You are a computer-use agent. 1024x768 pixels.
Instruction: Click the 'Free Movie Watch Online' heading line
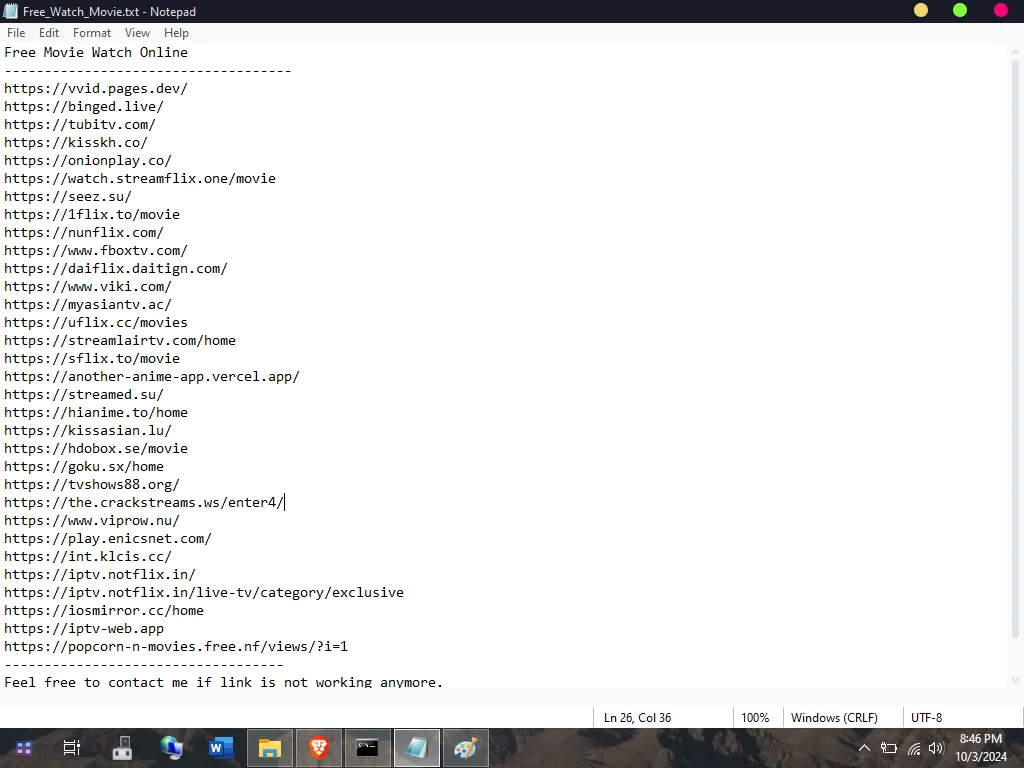tap(96, 52)
